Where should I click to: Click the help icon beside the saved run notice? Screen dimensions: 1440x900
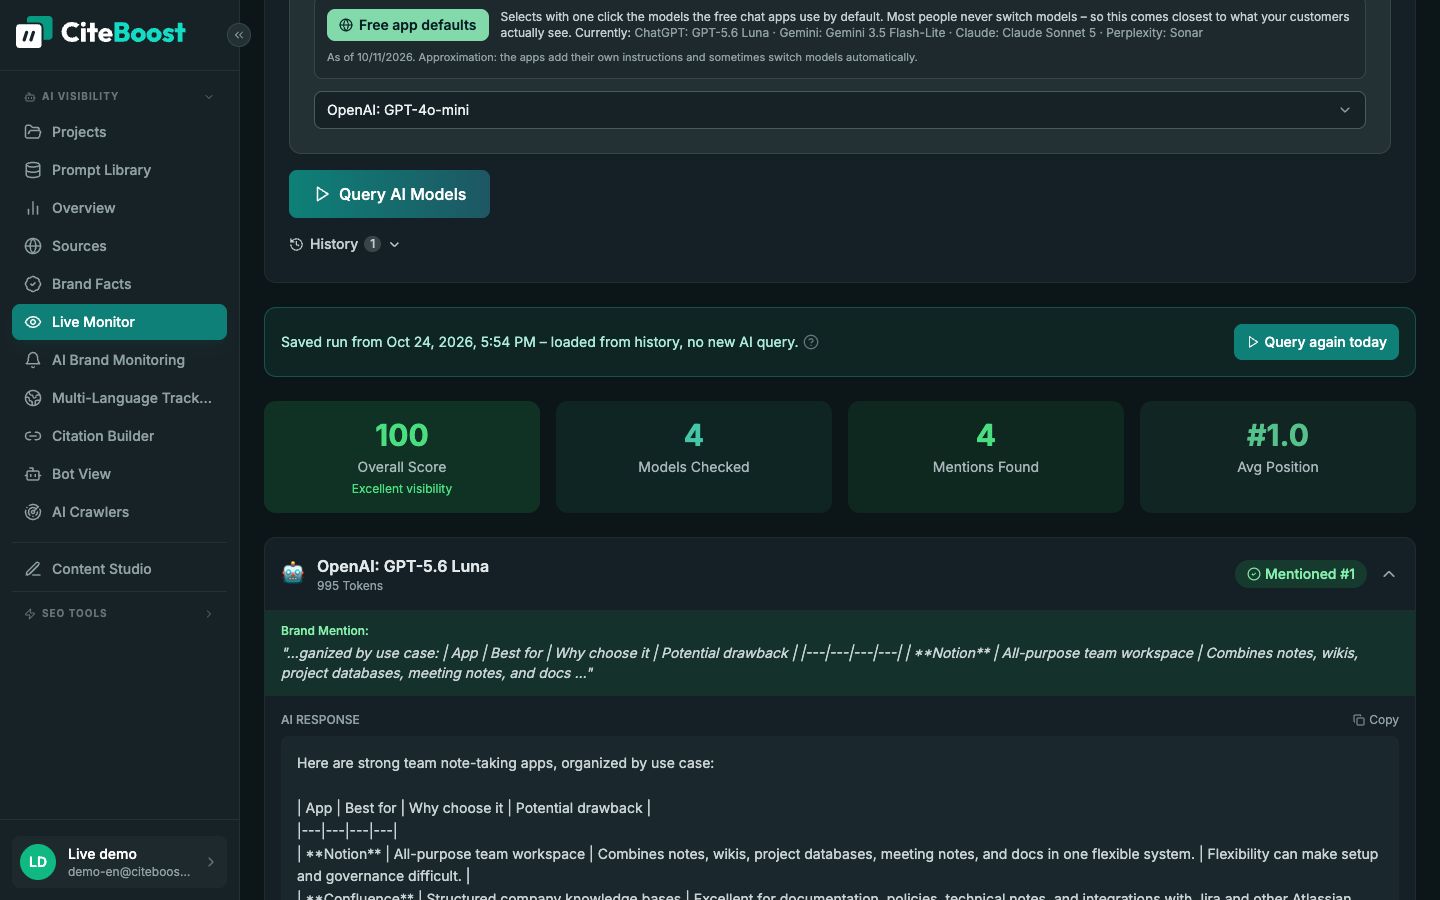point(811,342)
